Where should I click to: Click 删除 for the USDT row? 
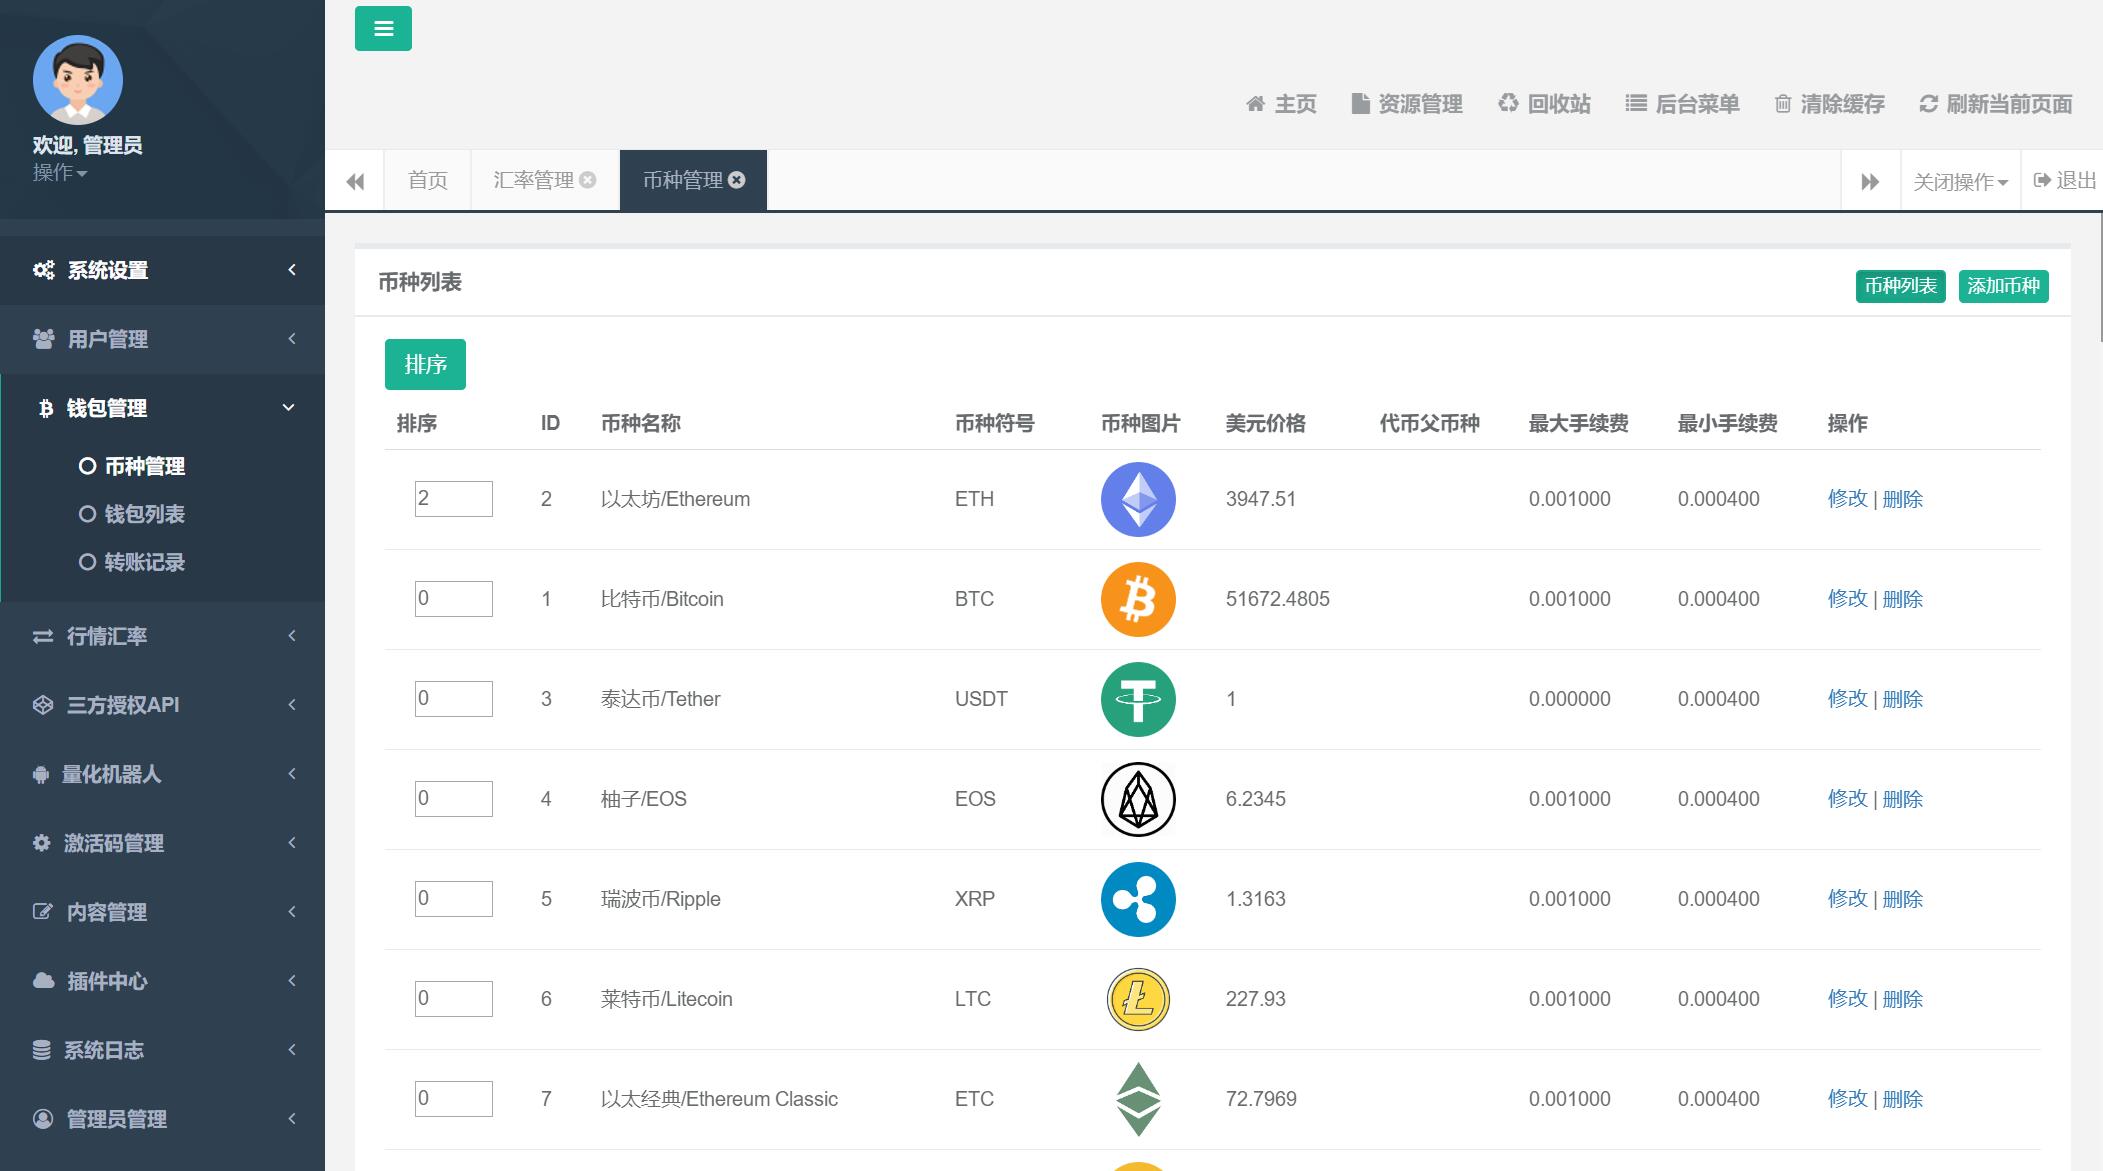click(x=1902, y=699)
